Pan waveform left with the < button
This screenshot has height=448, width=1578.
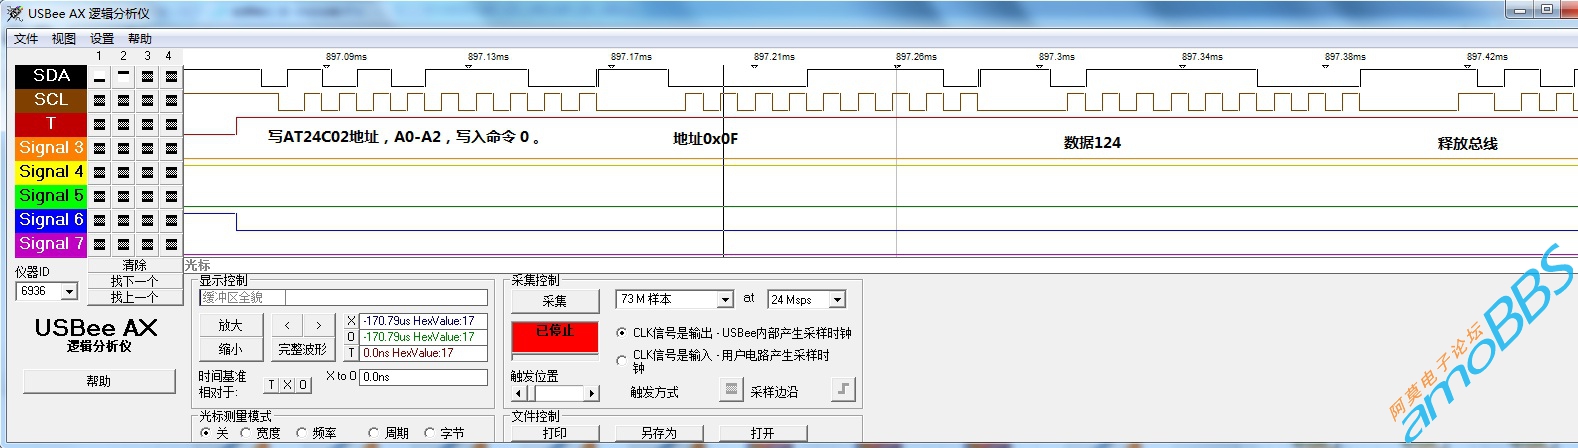click(287, 325)
